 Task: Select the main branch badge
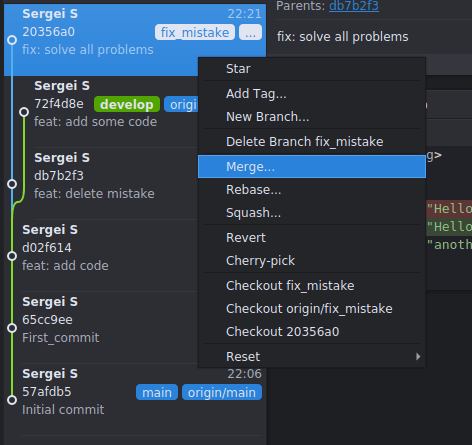(x=157, y=392)
